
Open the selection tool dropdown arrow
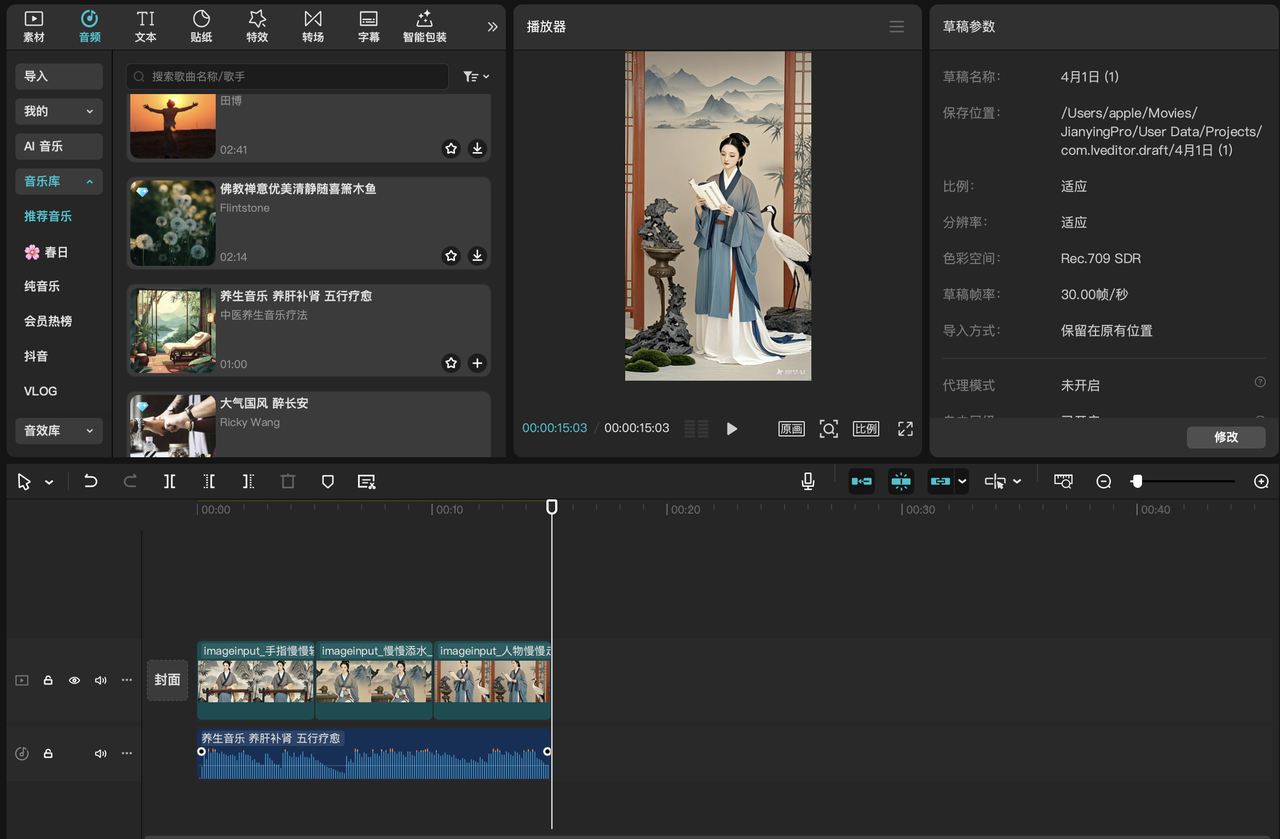tap(49, 482)
